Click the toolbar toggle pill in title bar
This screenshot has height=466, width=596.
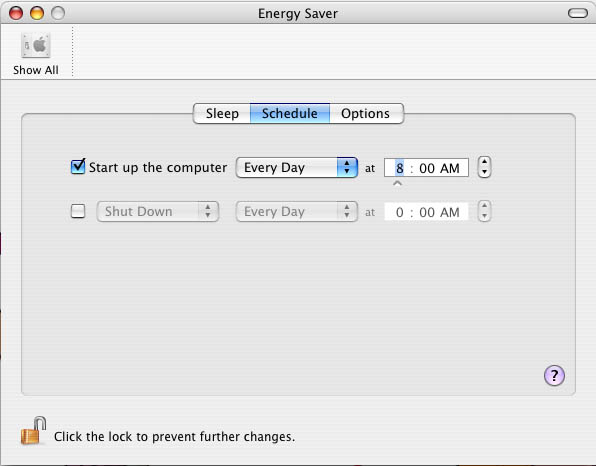point(578,13)
